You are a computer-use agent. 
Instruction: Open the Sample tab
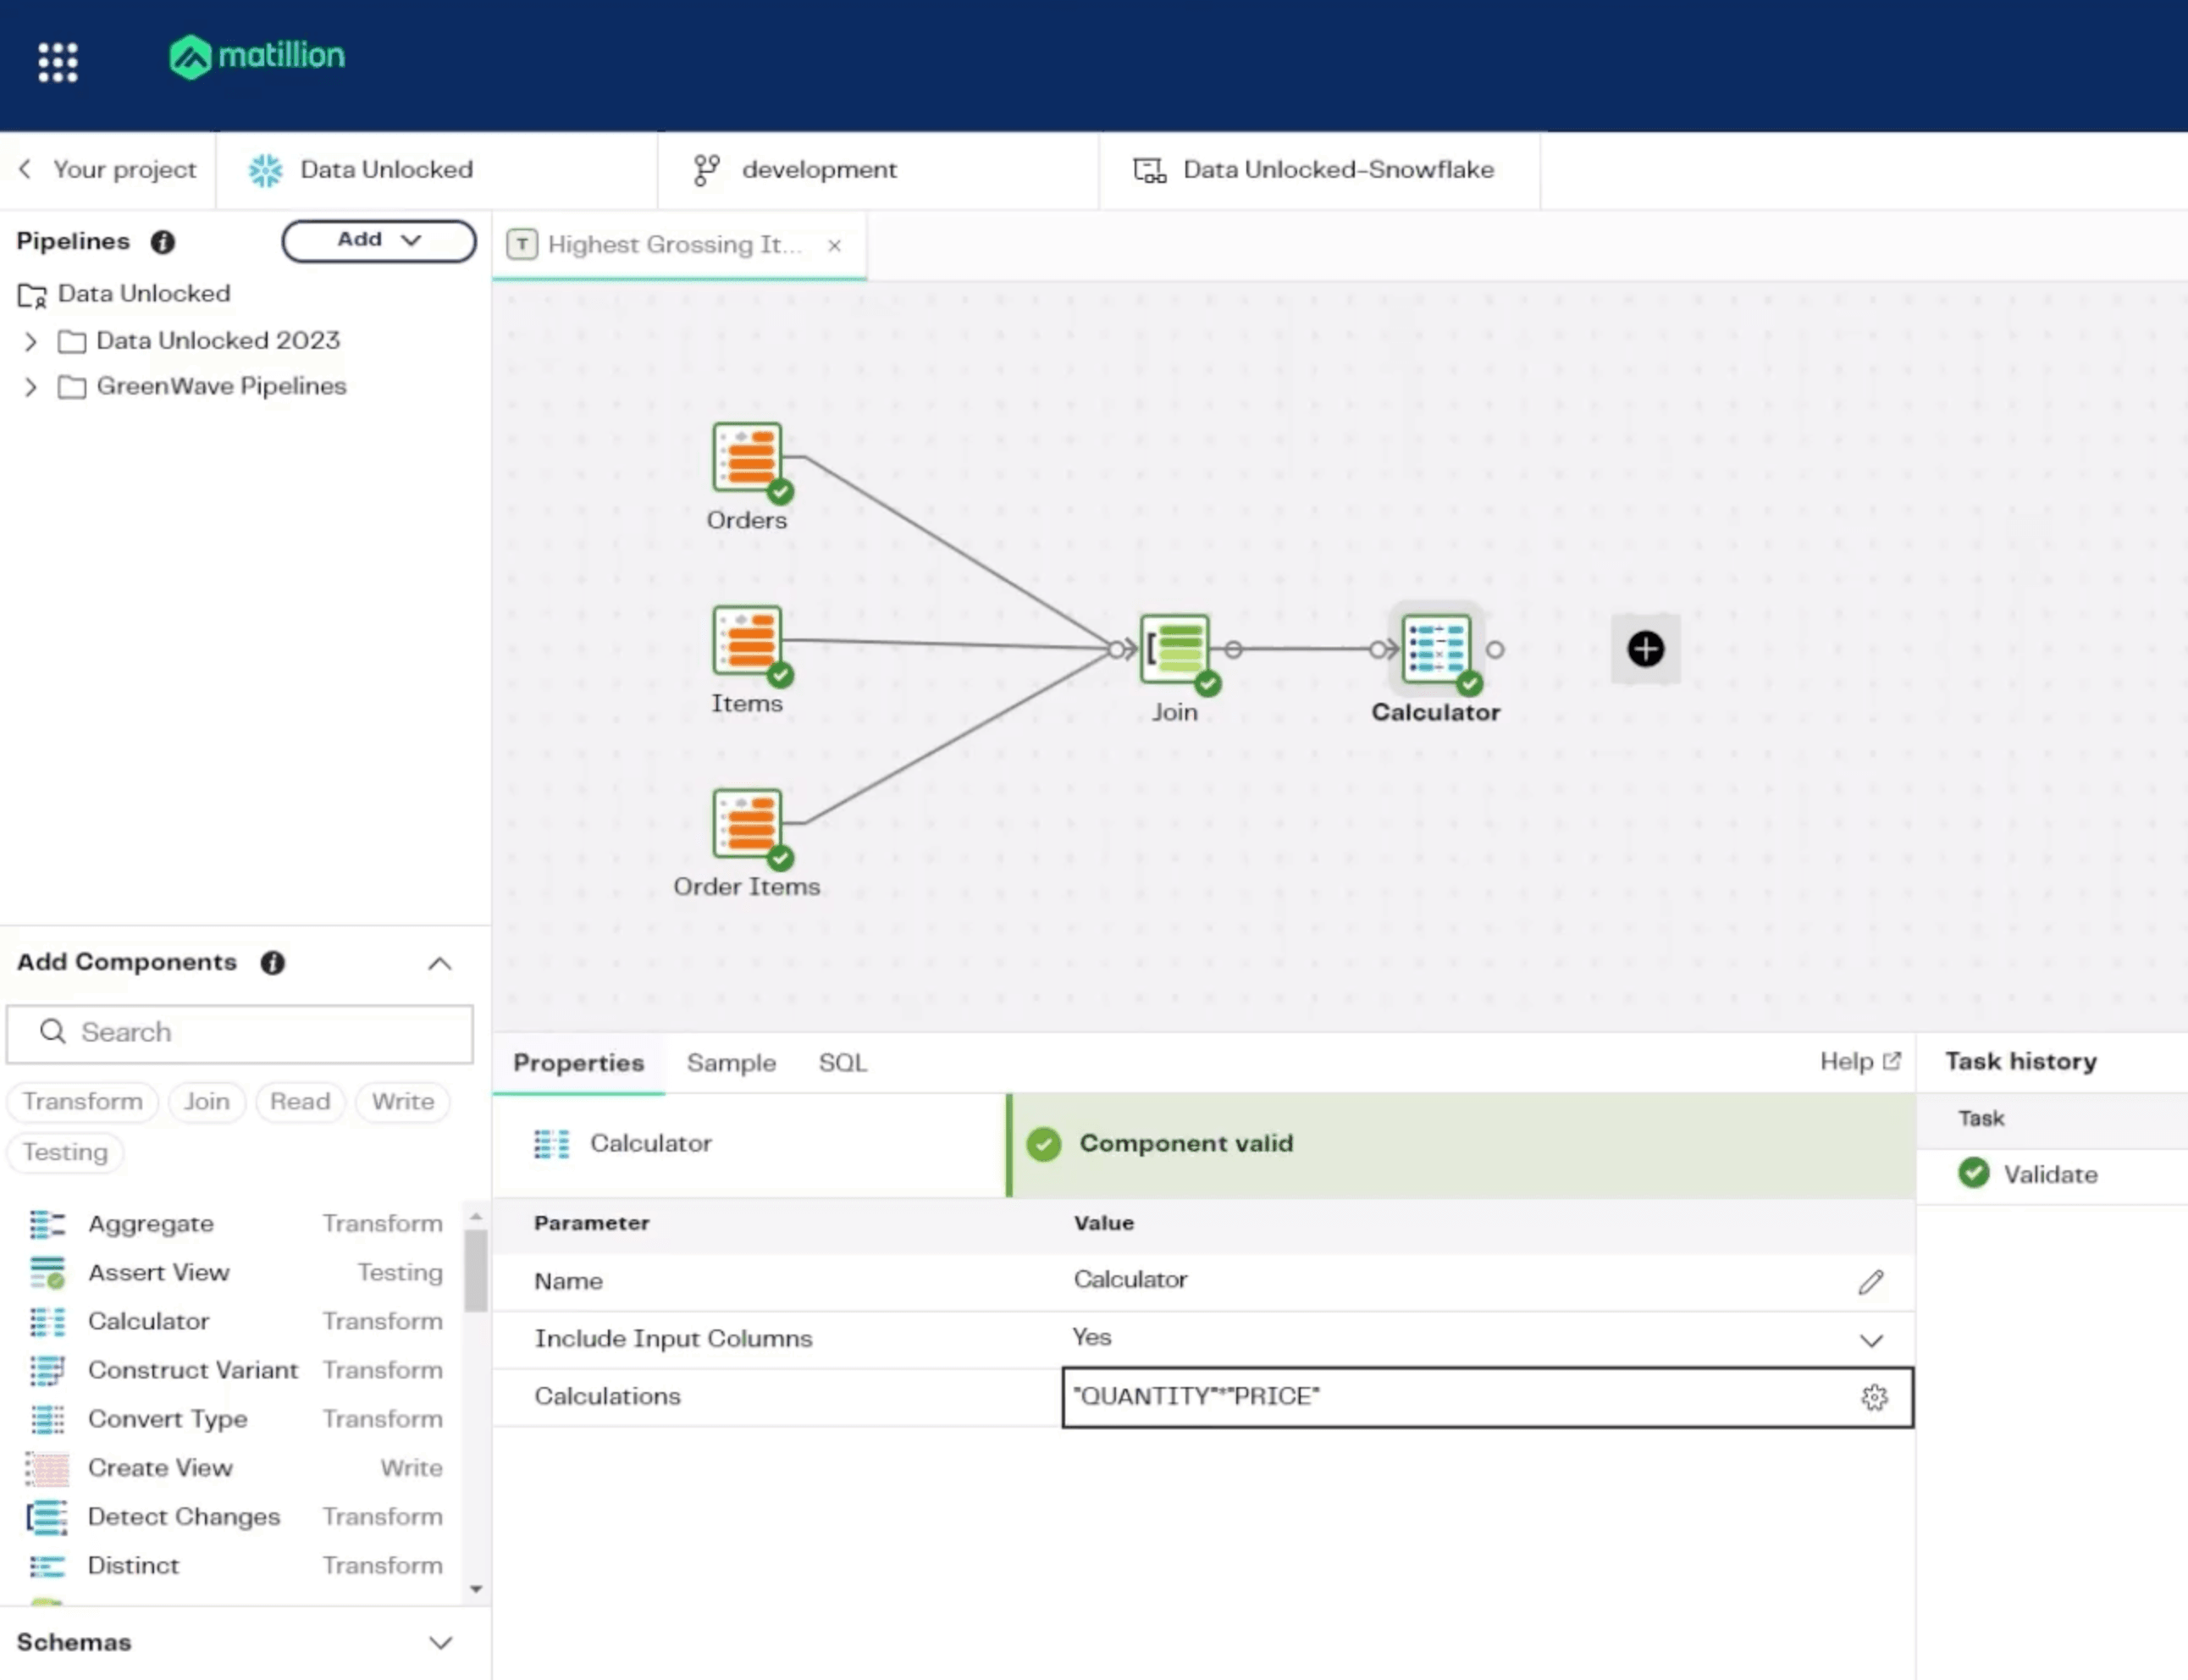730,1063
